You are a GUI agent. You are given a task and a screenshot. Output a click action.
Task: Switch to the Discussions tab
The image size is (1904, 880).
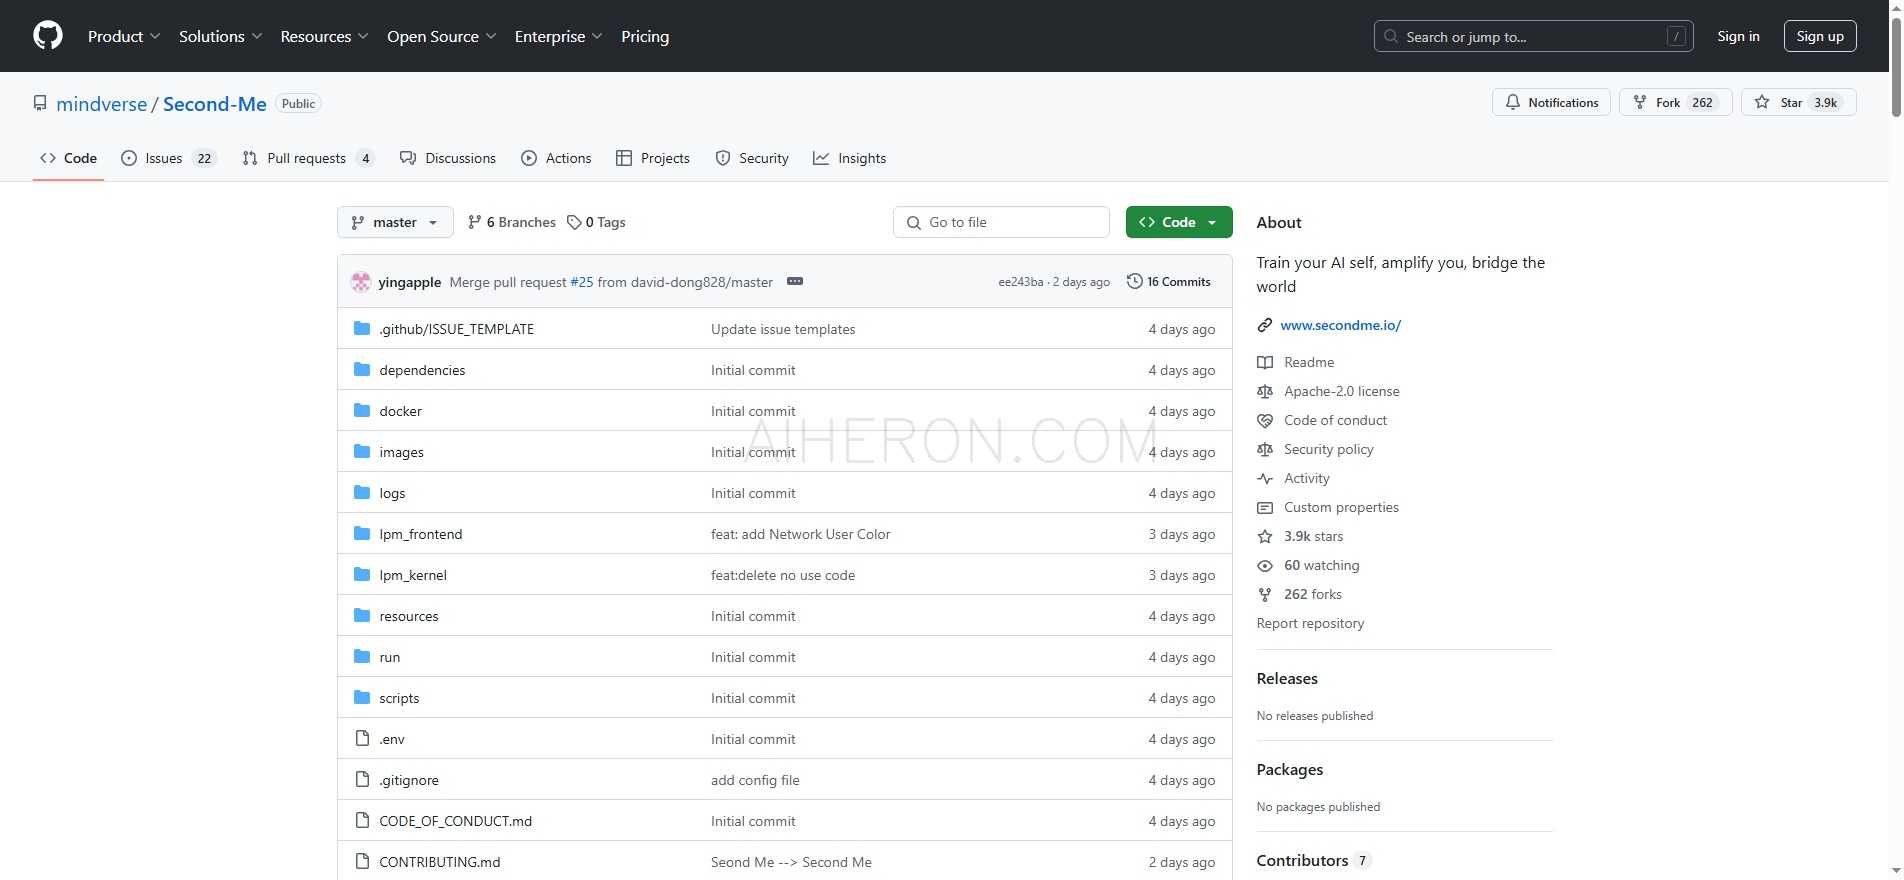[x=448, y=158]
